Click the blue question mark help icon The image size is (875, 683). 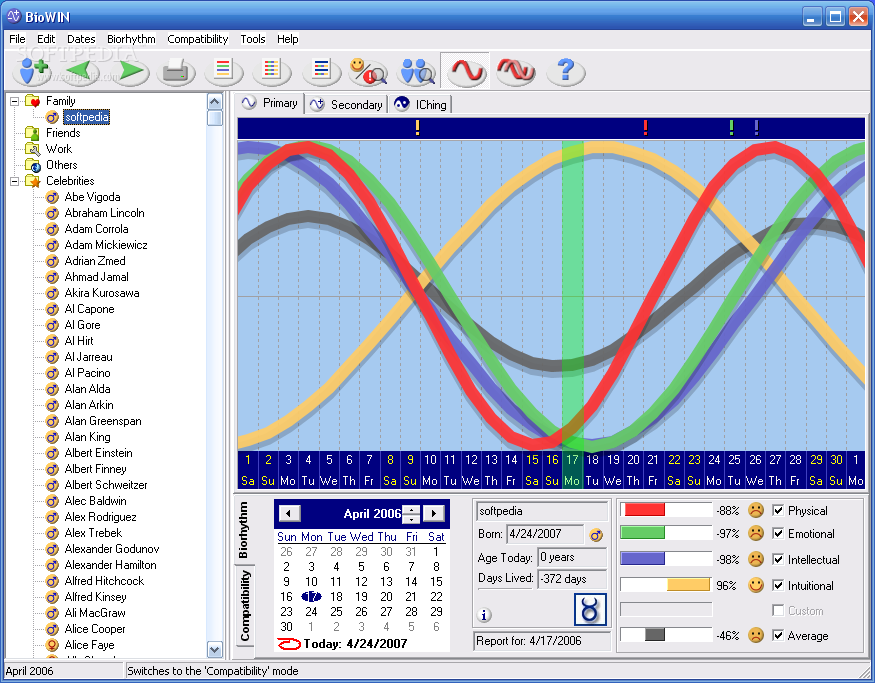point(565,71)
